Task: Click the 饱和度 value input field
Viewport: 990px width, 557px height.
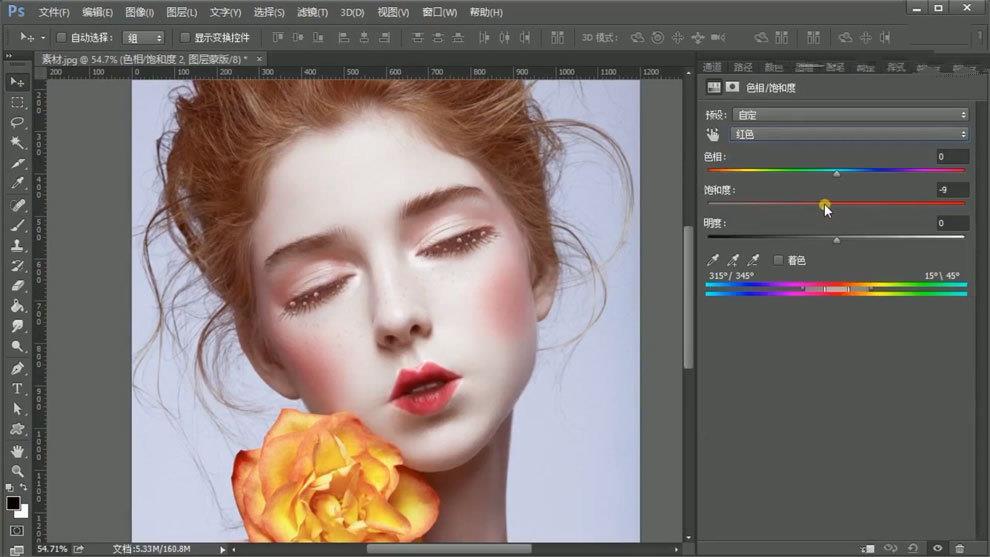Action: click(952, 190)
